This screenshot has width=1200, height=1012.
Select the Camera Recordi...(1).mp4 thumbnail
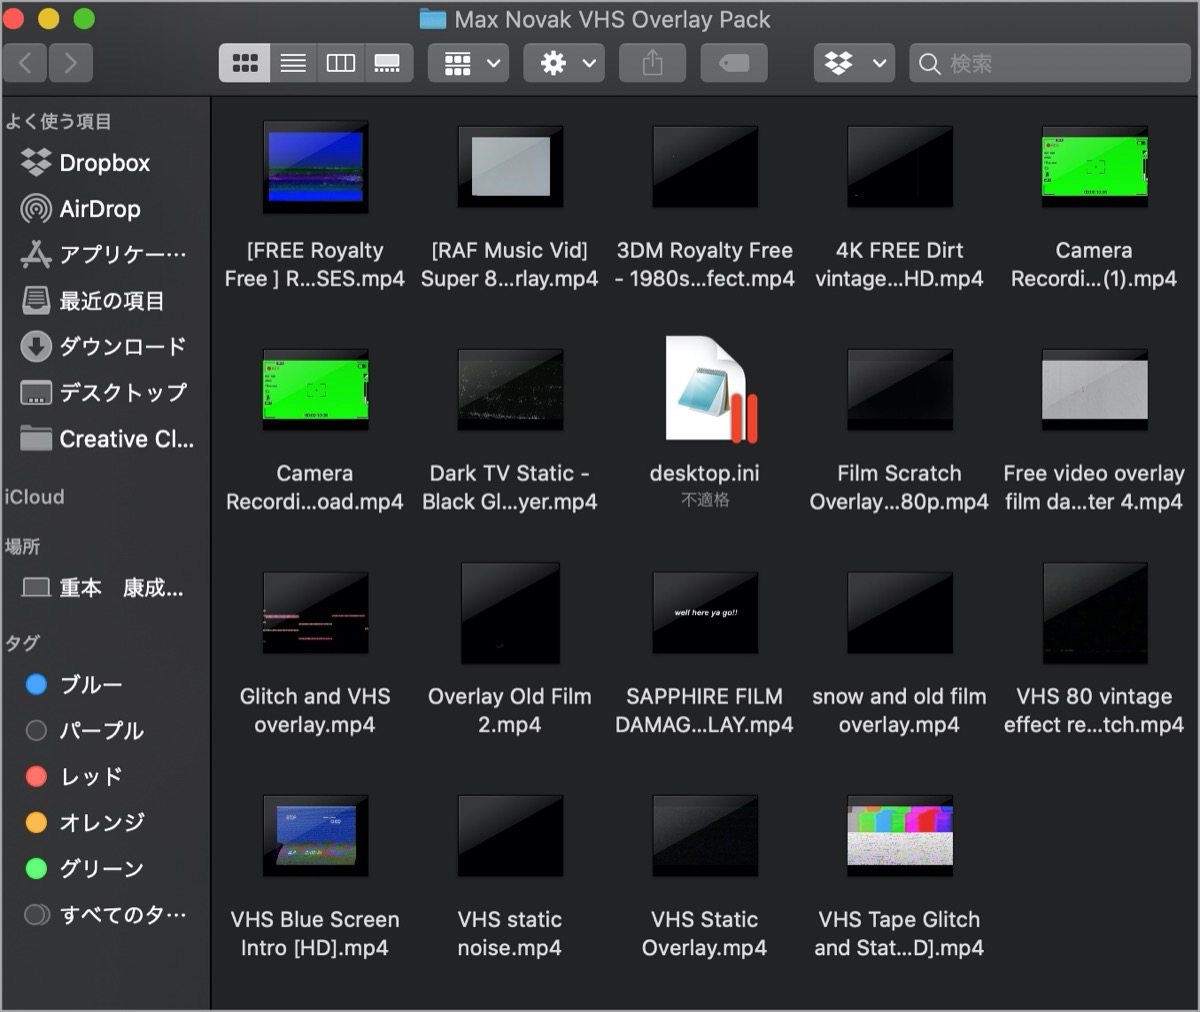click(x=1094, y=166)
